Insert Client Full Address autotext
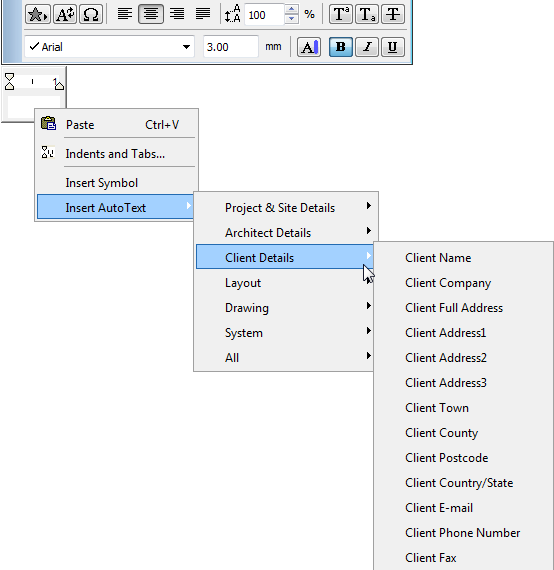554x570 pixels. click(463, 308)
